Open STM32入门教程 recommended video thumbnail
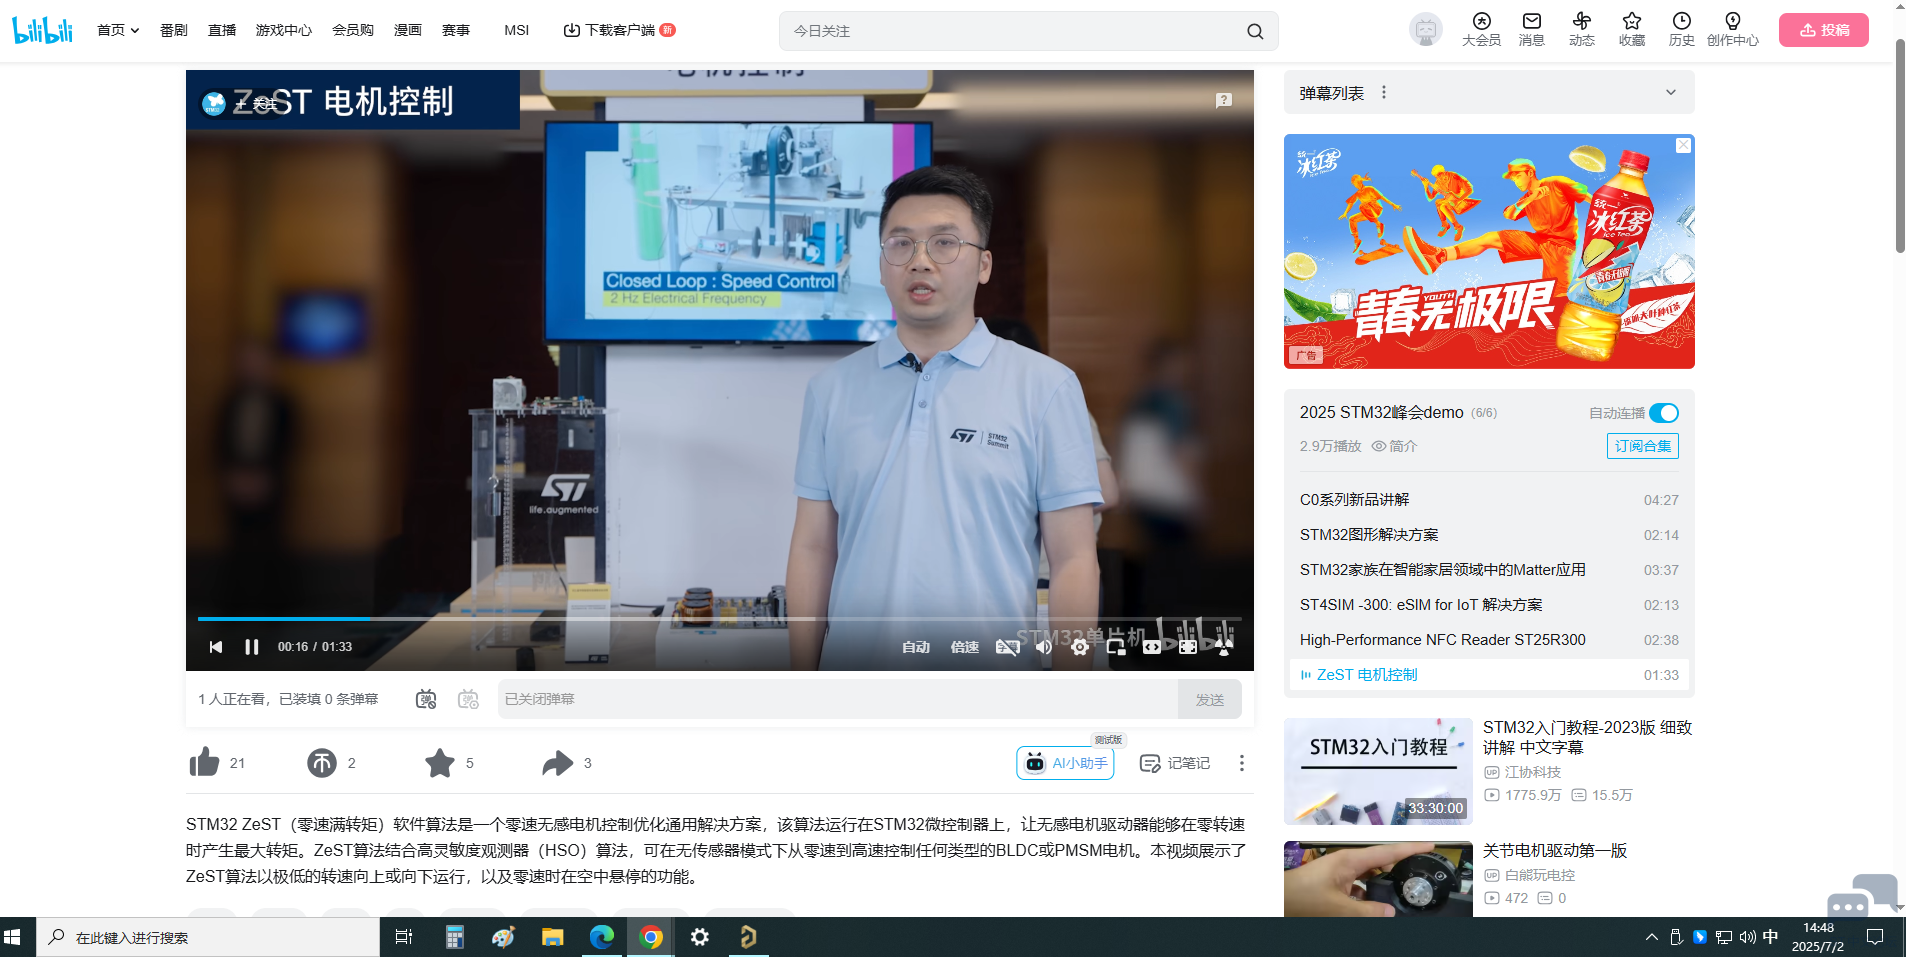Image resolution: width=1906 pixels, height=957 pixels. [1378, 771]
